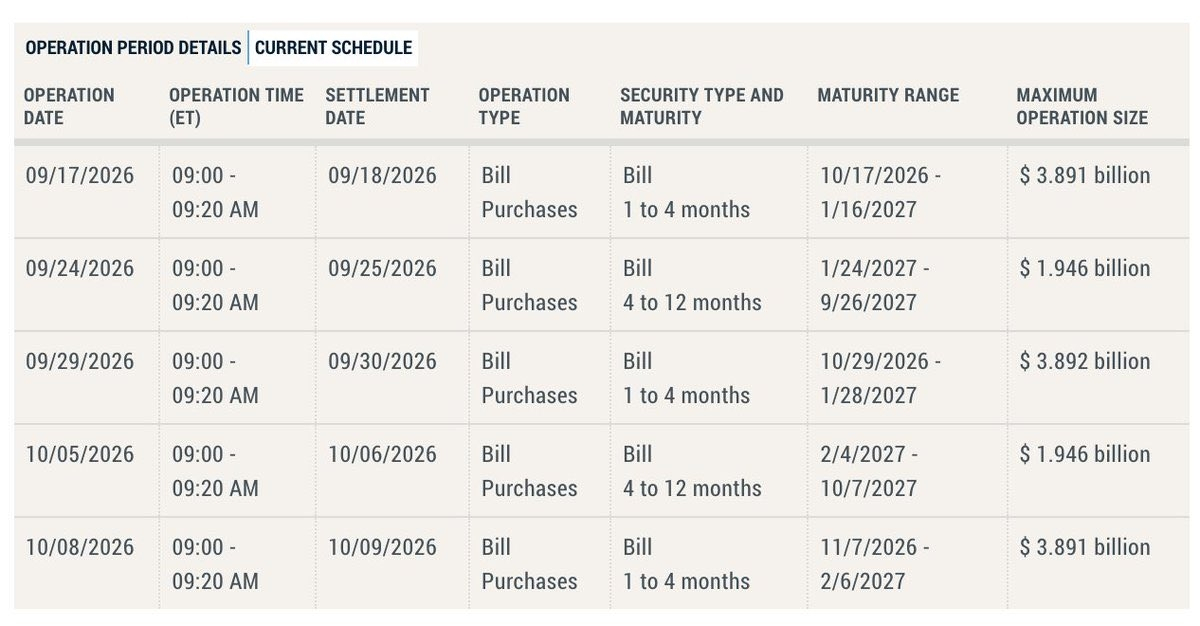Click the Operation Type column header
The width and height of the screenshot is (1200, 626).
[524, 106]
